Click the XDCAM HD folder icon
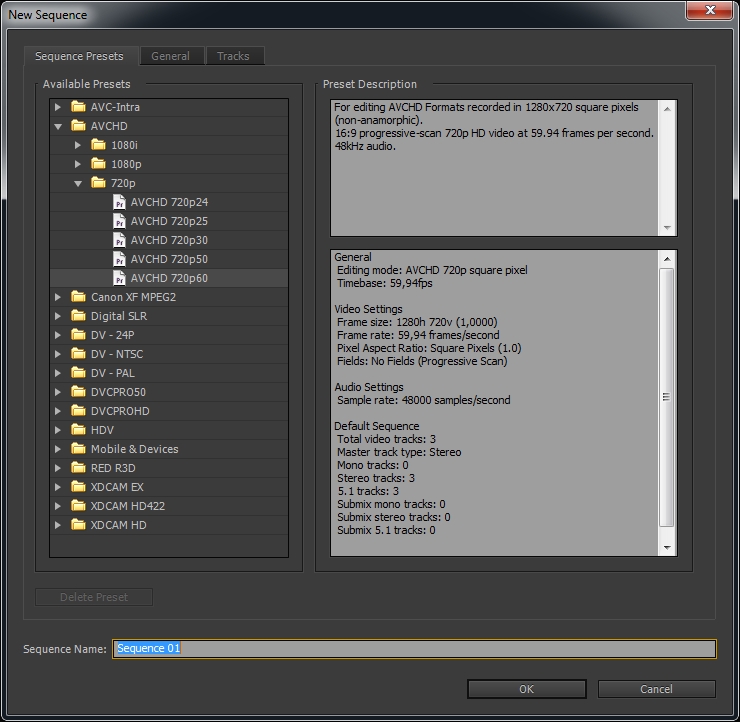The height and width of the screenshot is (722, 740). click(x=78, y=525)
